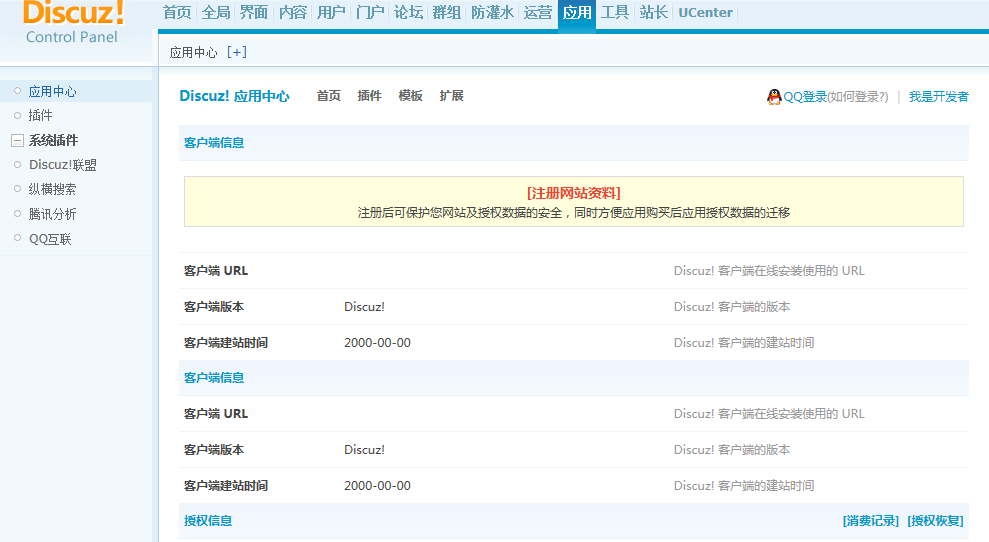Open the 用户 top navigation menu
Screen dimensions: 989x542
click(x=331, y=13)
